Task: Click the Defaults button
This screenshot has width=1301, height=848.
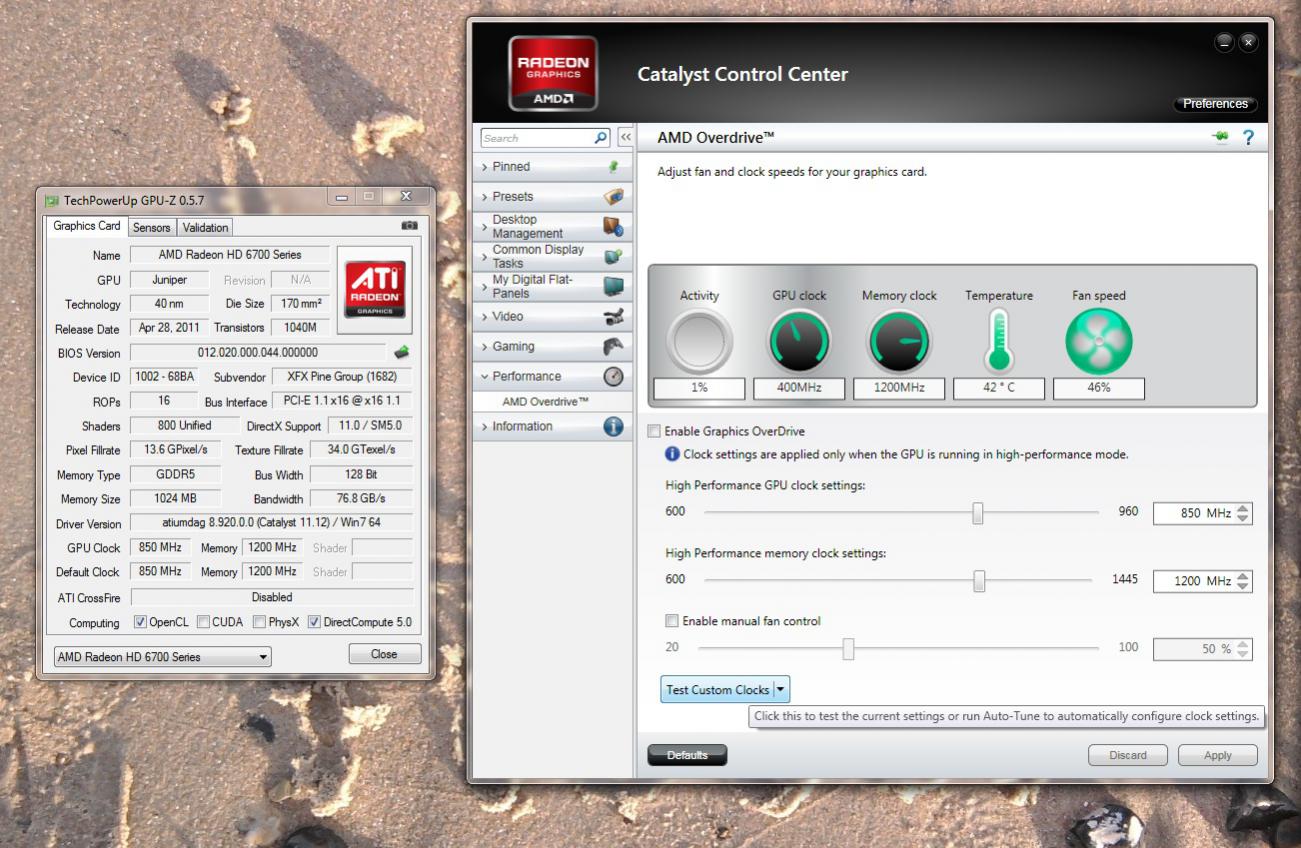Action: 687,755
